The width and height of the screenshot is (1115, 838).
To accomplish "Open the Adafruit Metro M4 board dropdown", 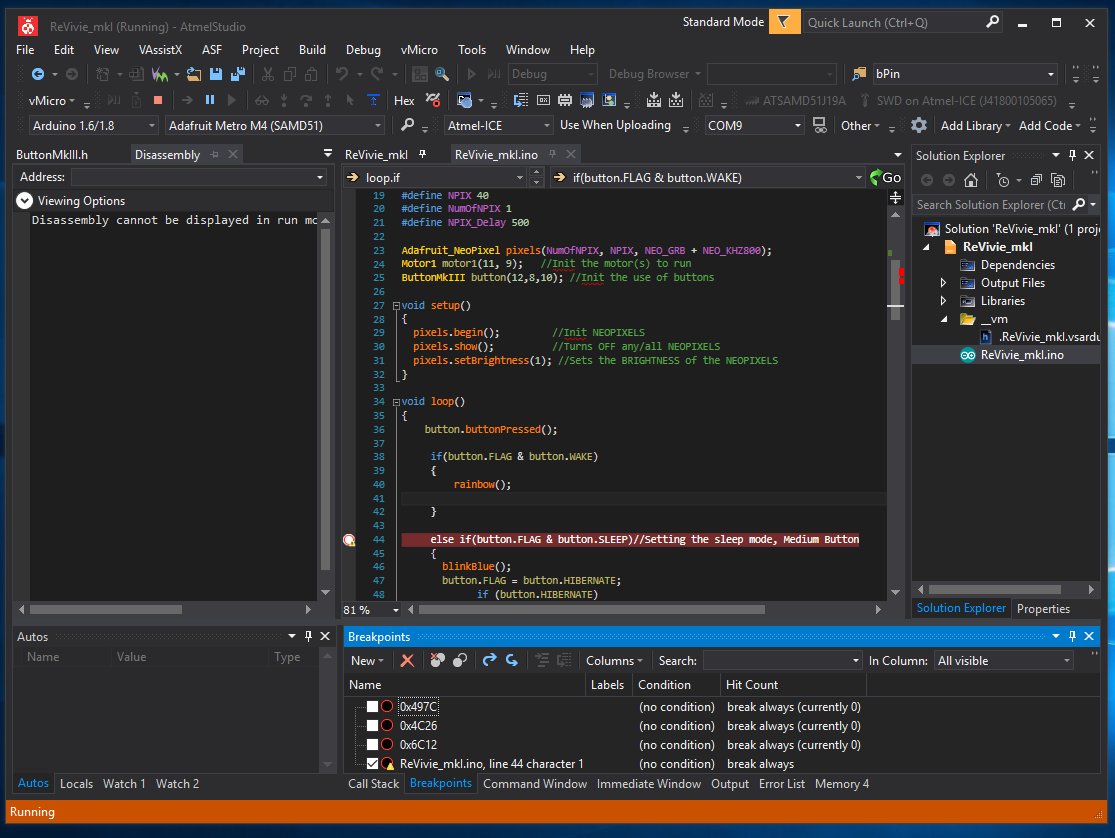I will (274, 126).
